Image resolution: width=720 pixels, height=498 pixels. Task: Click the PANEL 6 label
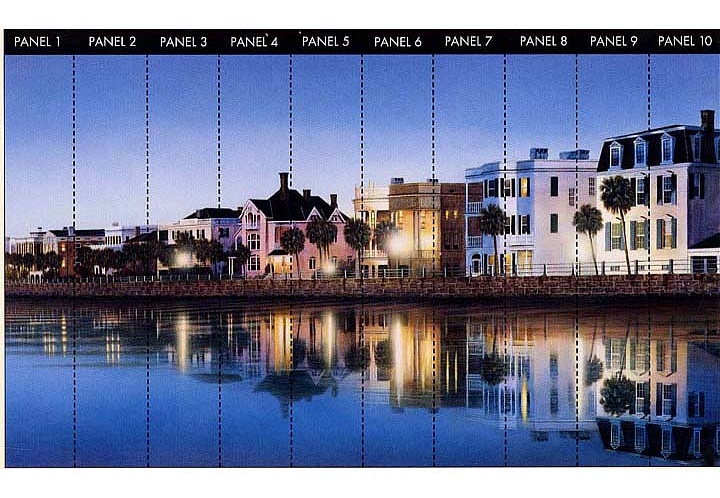point(398,42)
